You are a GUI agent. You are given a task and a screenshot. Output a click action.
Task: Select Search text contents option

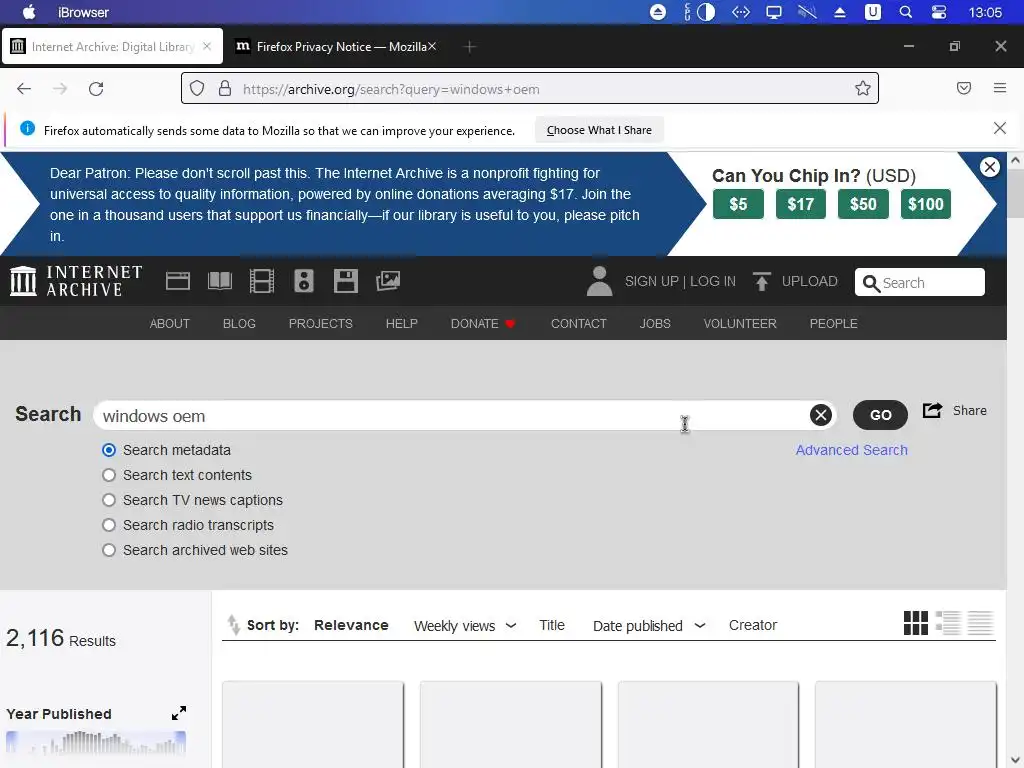pyautogui.click(x=109, y=475)
